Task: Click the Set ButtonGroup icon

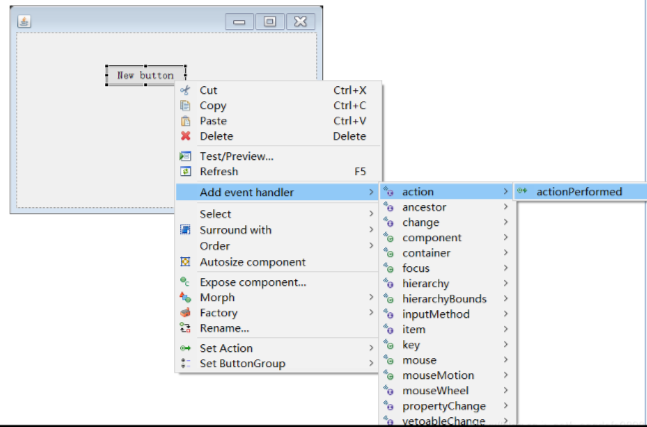Action: tap(185, 363)
